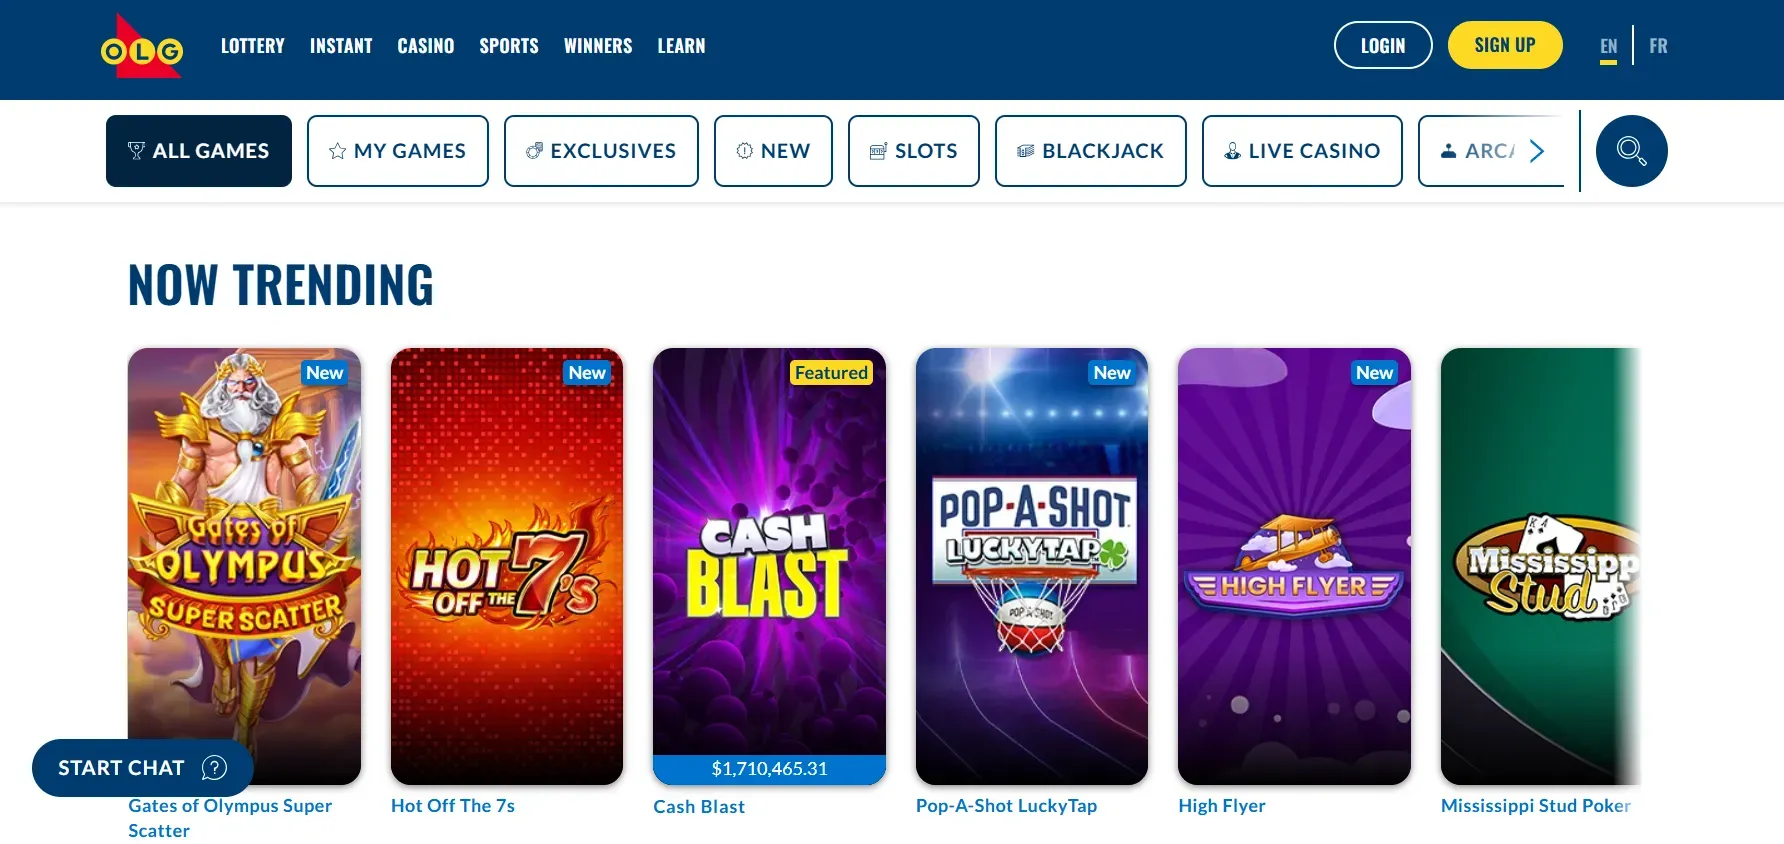This screenshot has height=844, width=1784.
Task: Click the cards icon on Blackjack
Action: click(x=1025, y=151)
